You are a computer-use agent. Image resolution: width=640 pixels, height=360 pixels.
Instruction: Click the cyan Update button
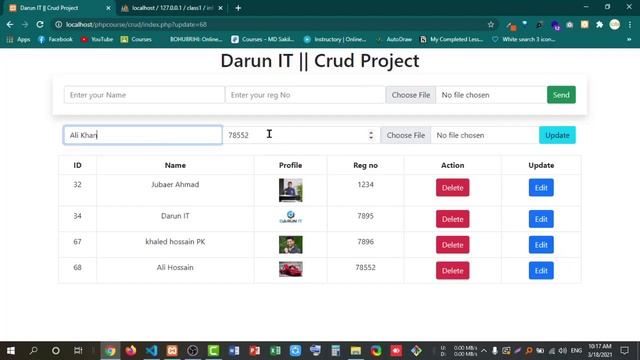point(557,135)
